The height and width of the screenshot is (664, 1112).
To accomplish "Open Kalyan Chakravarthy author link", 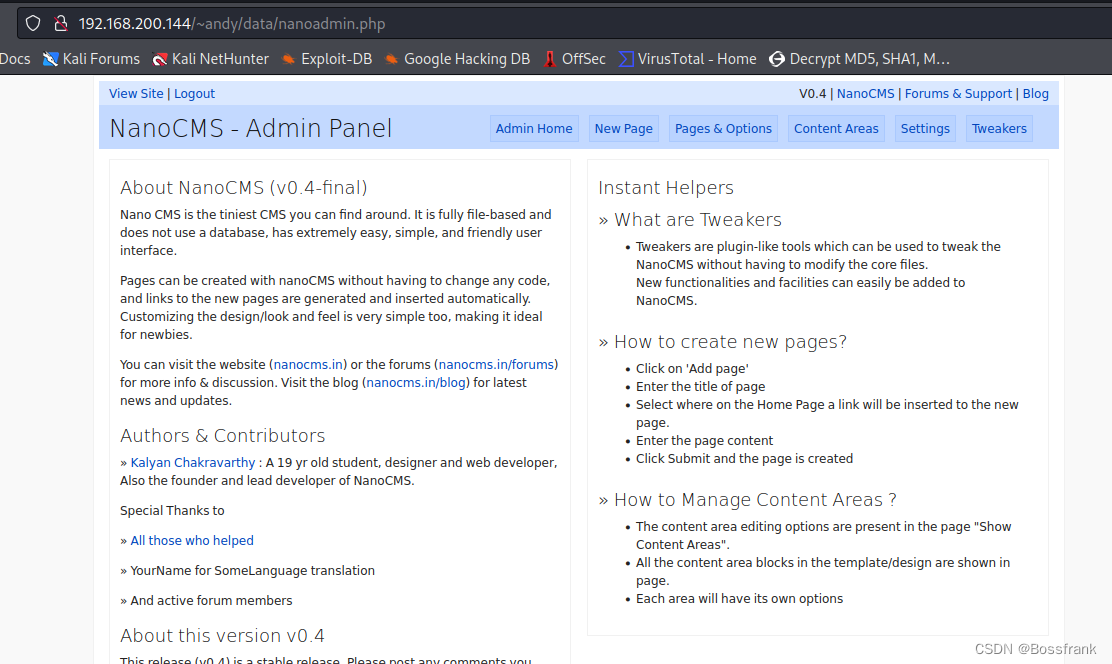I will point(193,463).
